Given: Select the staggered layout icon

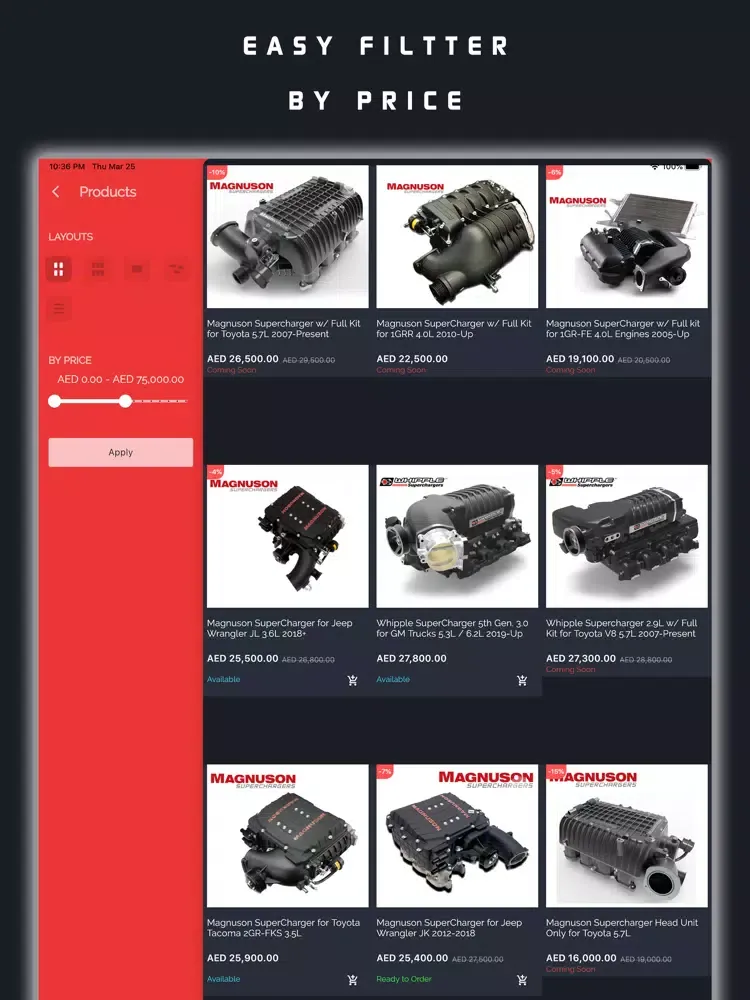Looking at the screenshot, I should pyautogui.click(x=176, y=269).
